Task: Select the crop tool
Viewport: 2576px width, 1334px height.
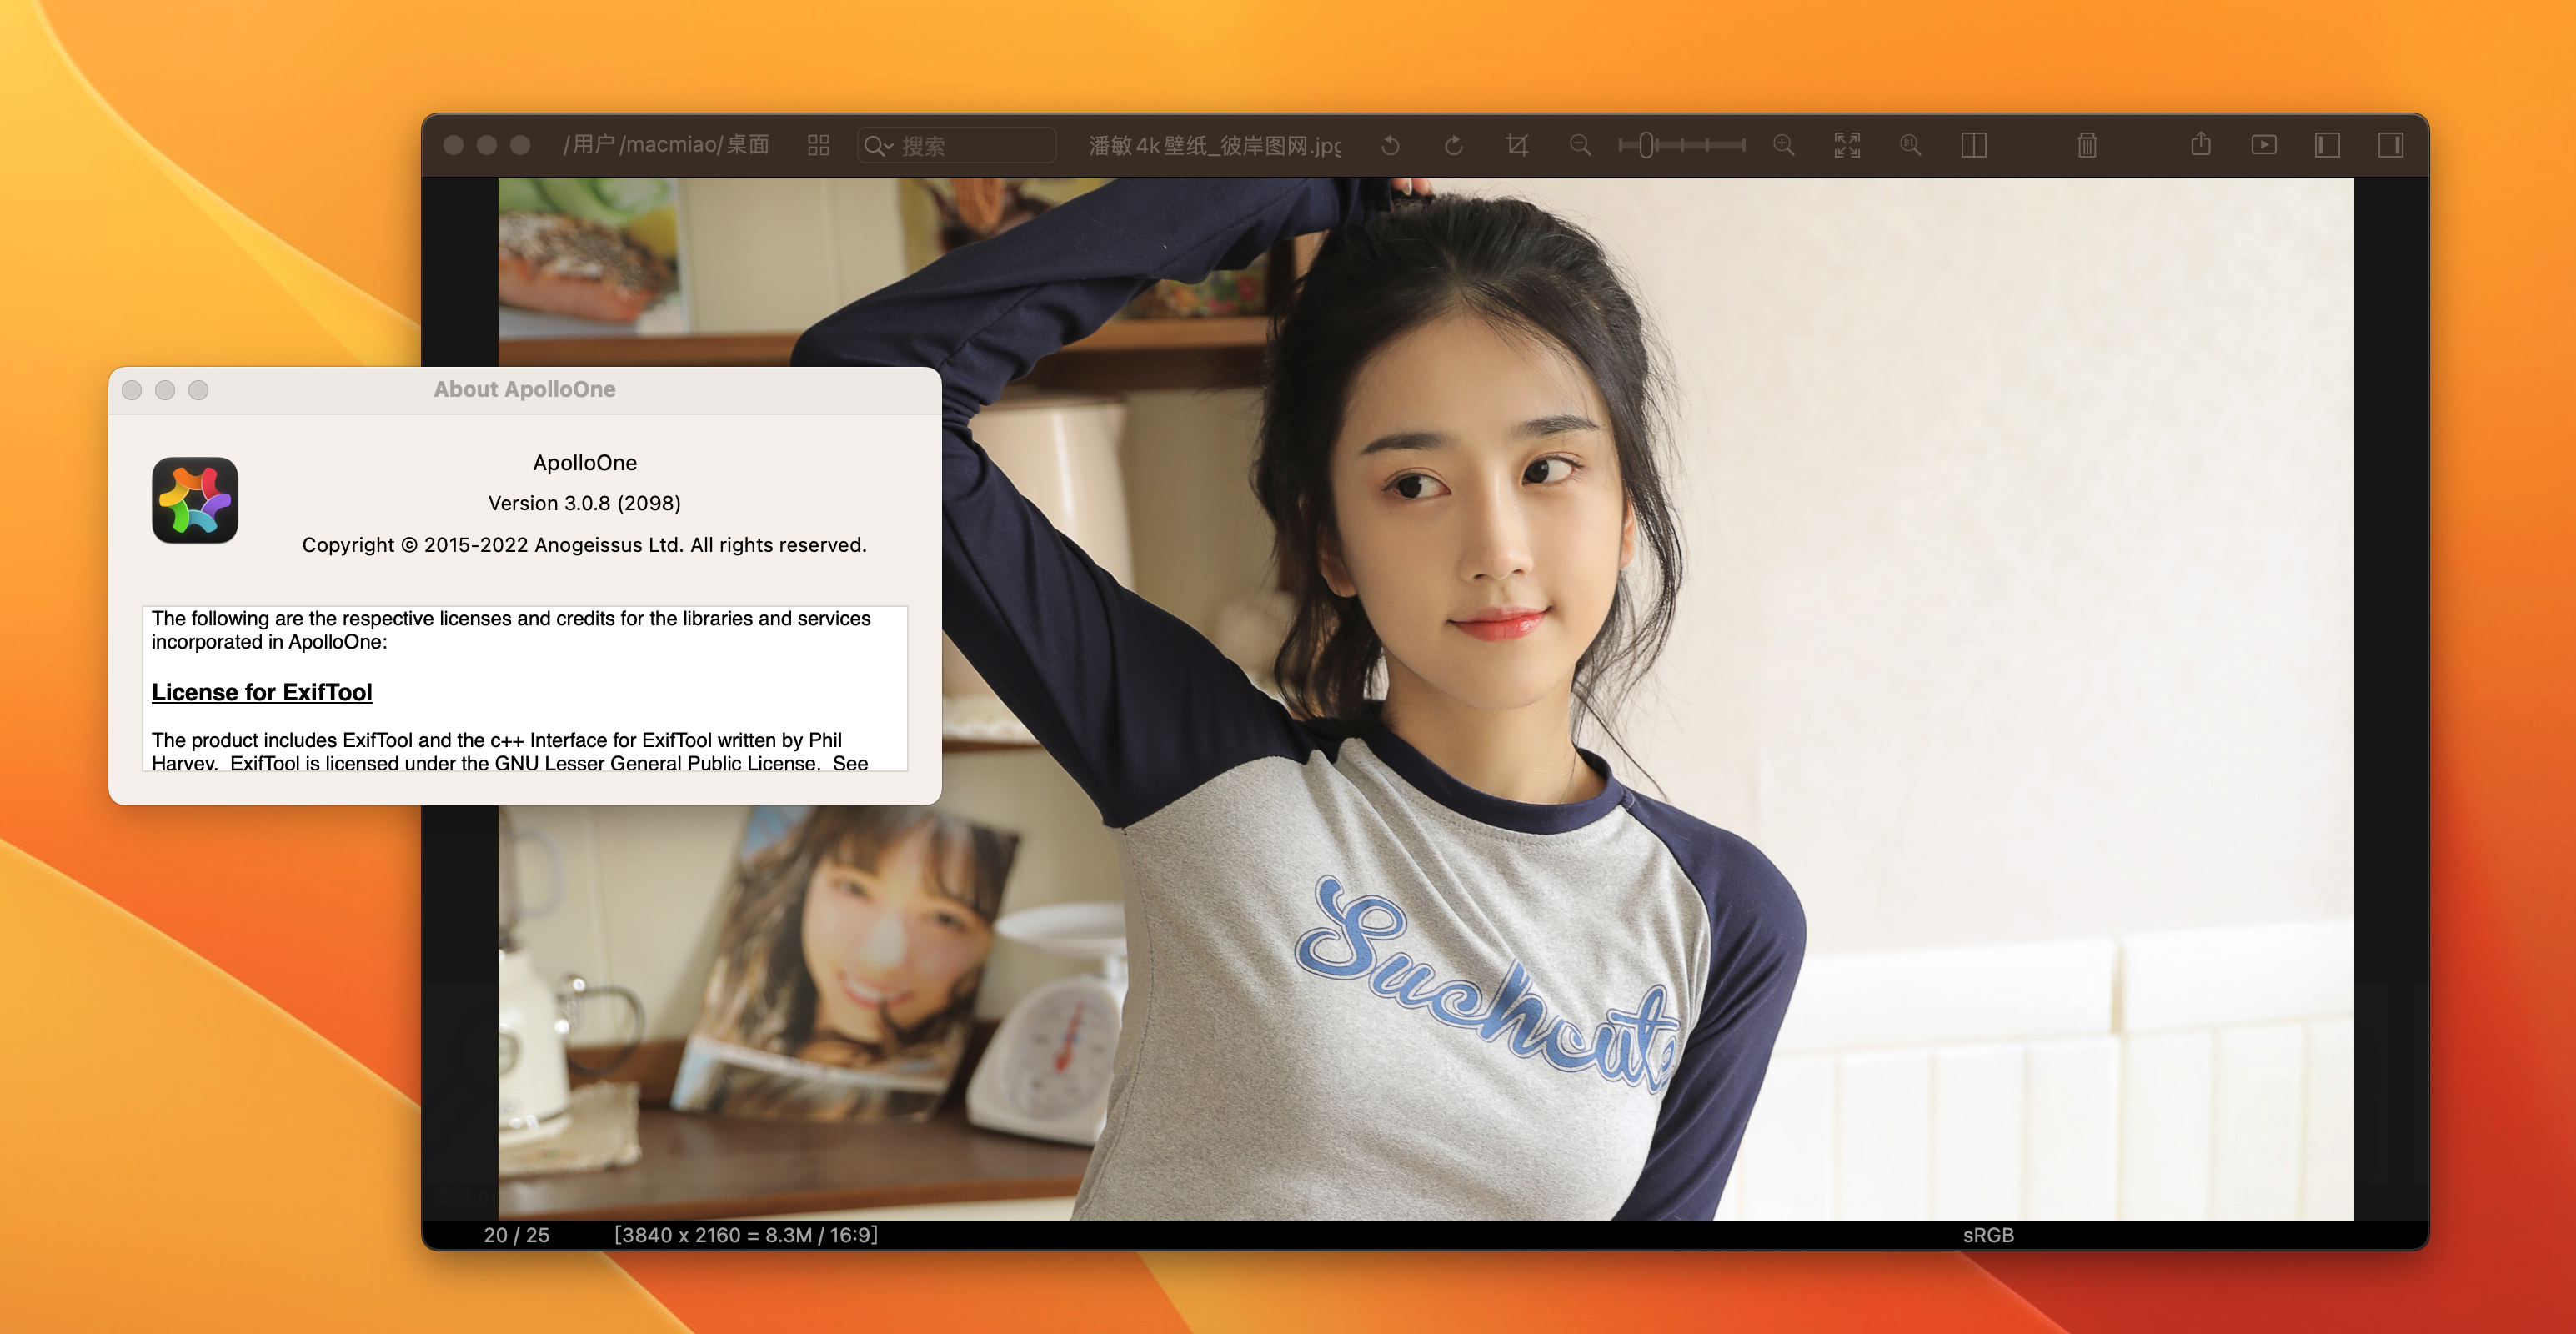Action: [1517, 146]
